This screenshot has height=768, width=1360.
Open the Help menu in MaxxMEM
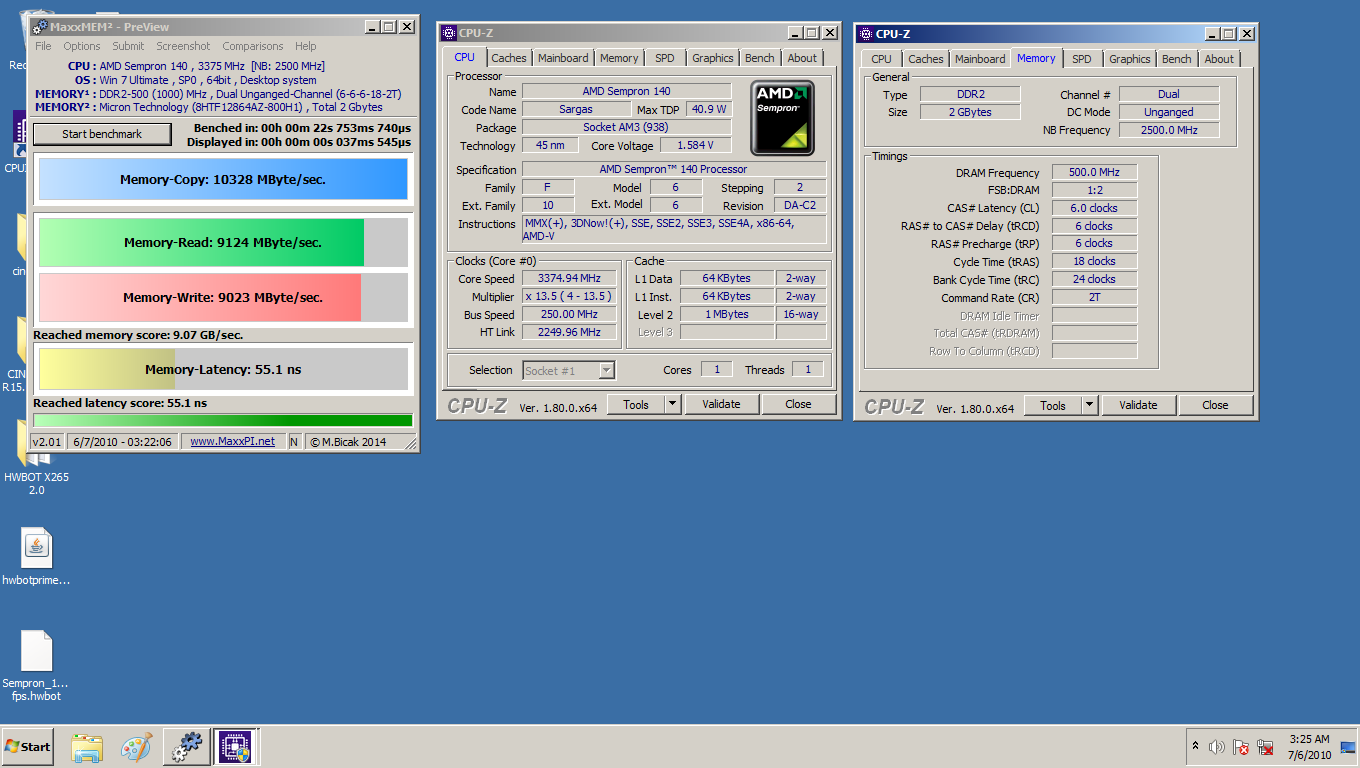(x=306, y=46)
